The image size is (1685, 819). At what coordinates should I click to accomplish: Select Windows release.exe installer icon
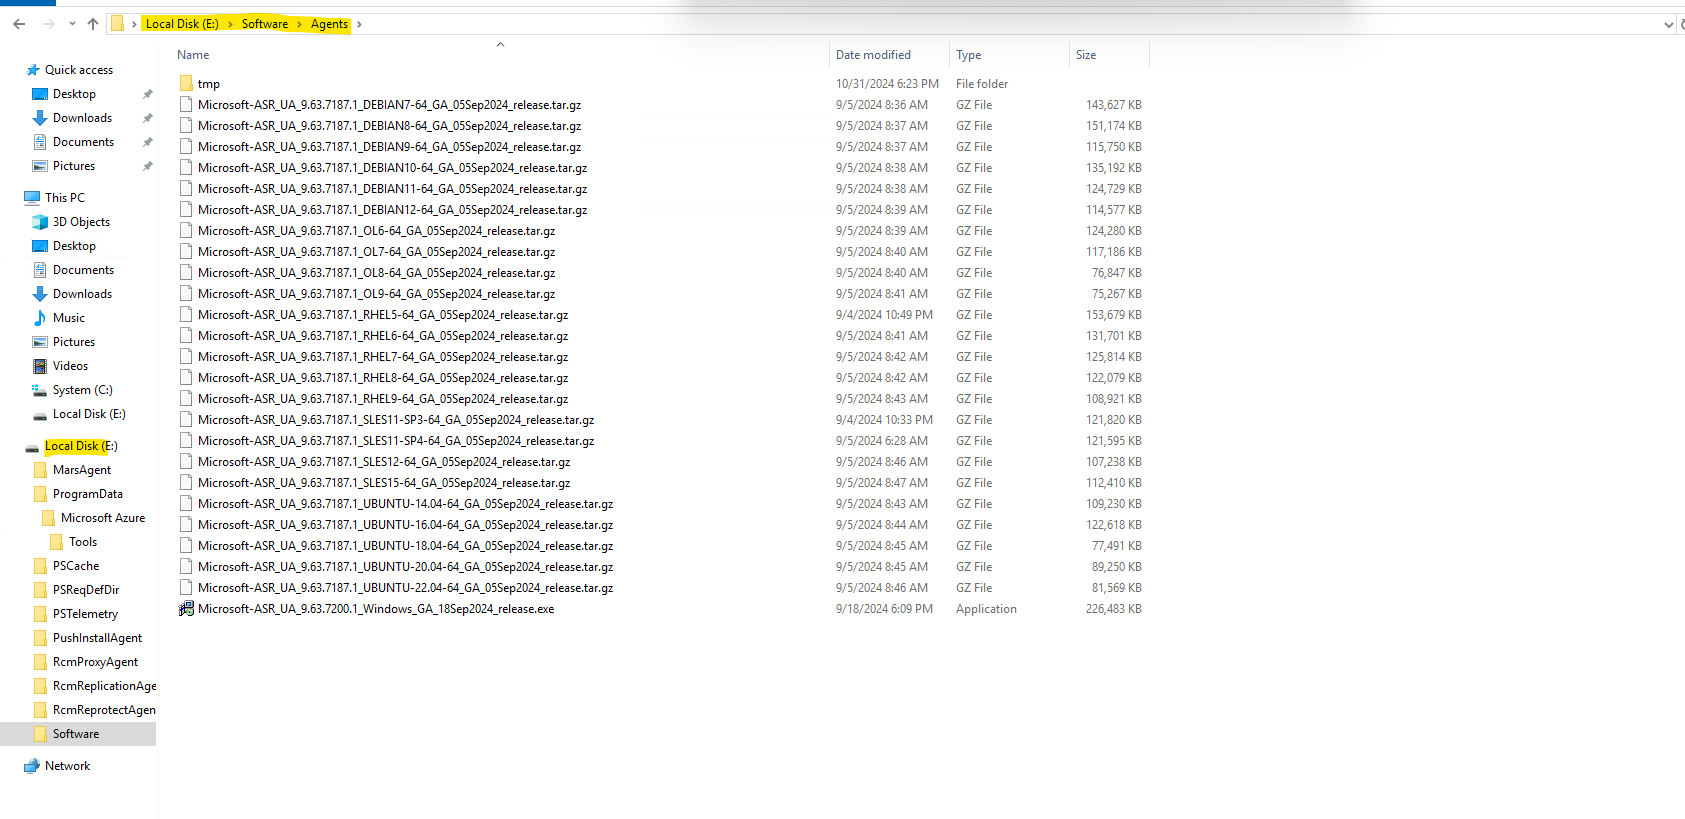pyautogui.click(x=186, y=608)
